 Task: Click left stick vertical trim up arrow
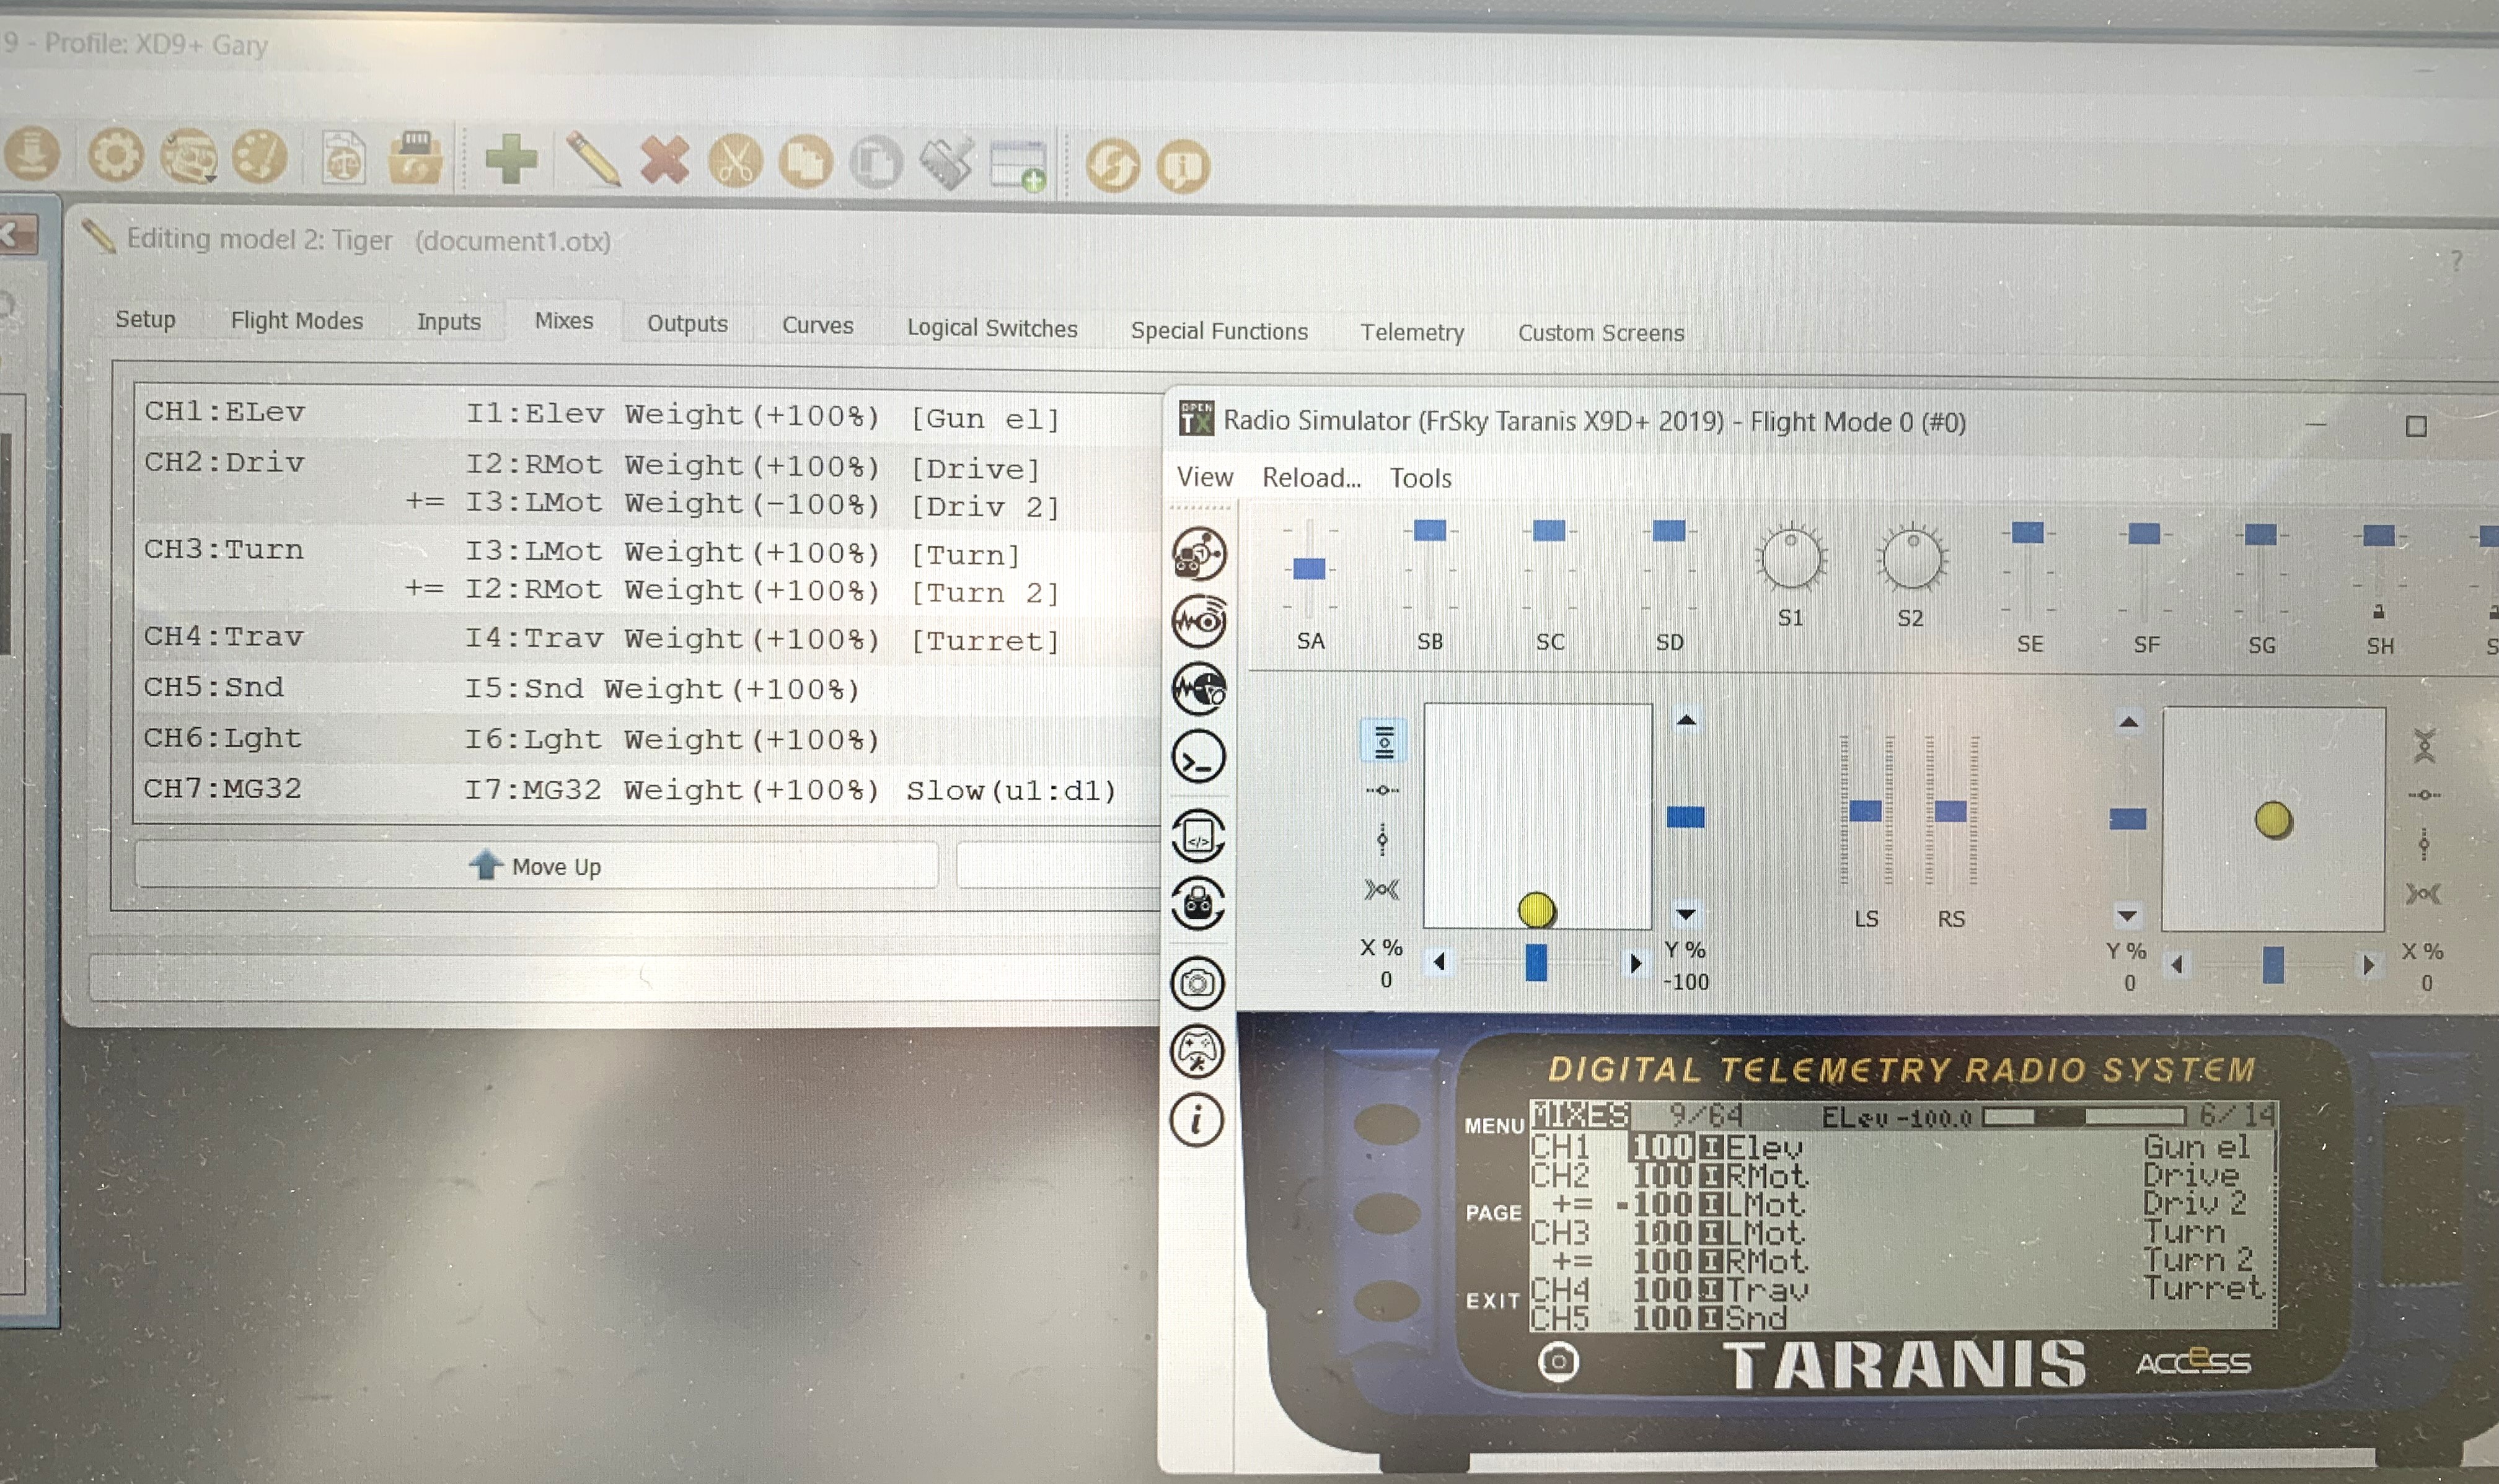[x=1686, y=720]
